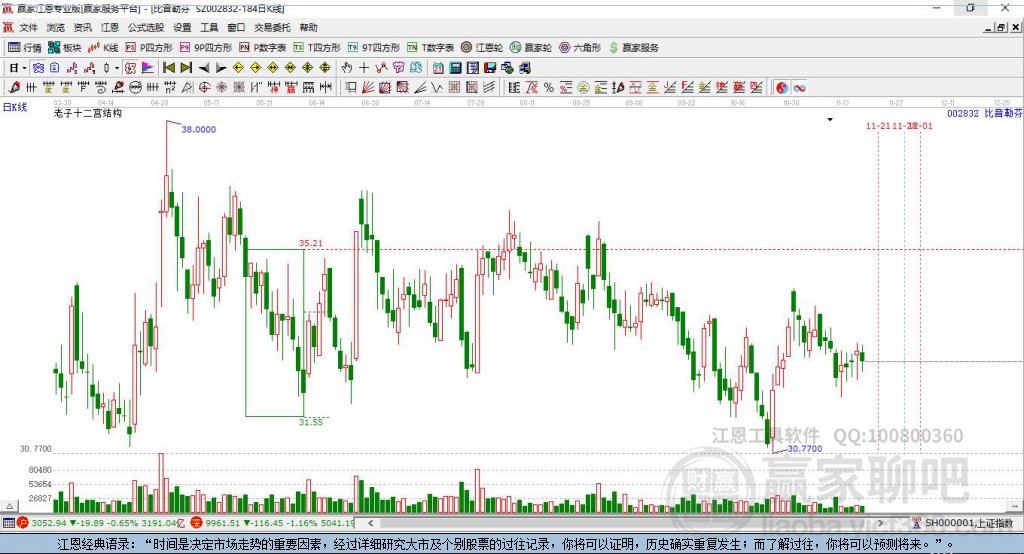Jump to first bar with green skip-back icon
Screen dimensions: 1024x554
coord(168,68)
